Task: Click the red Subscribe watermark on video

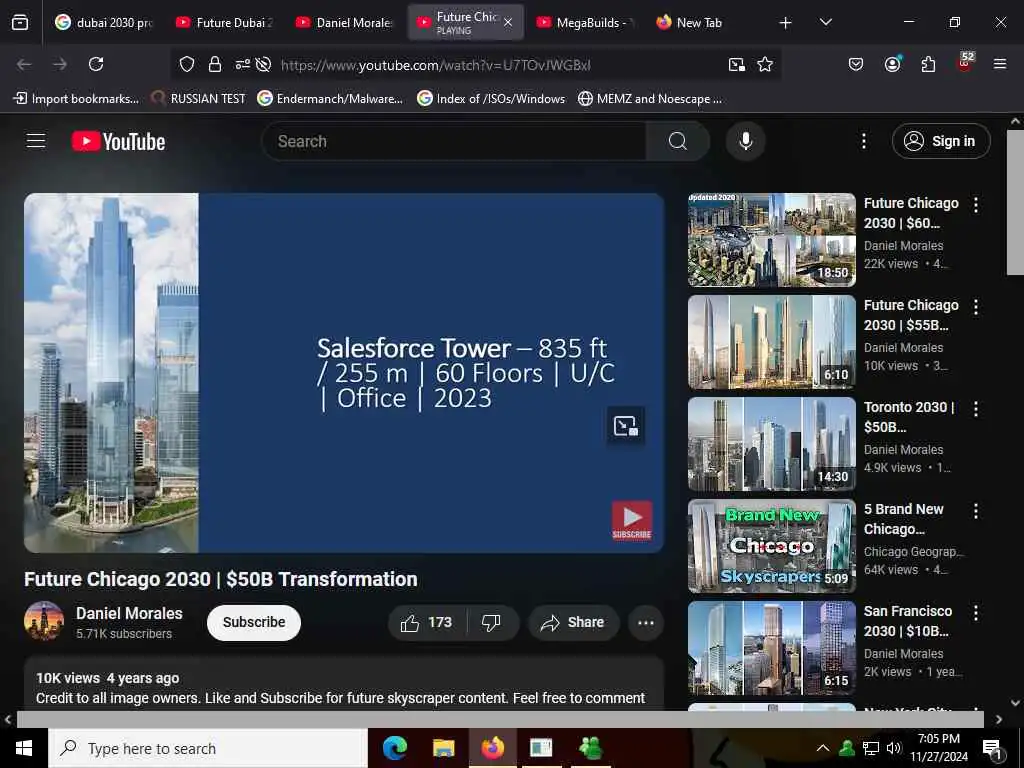Action: pyautogui.click(x=632, y=520)
